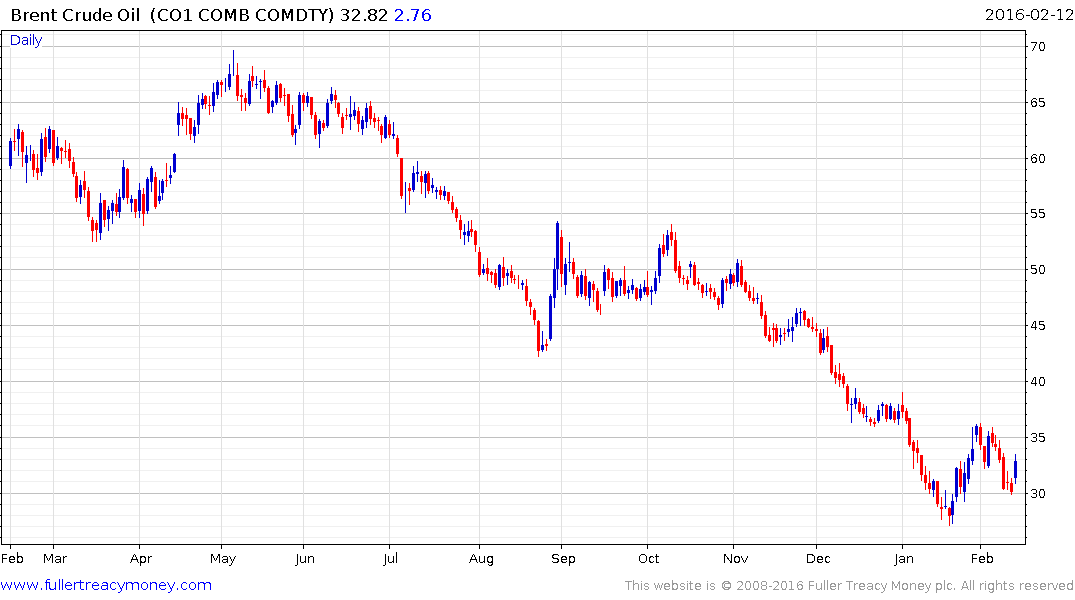
Task: Click the 'Daily' interval label
Action: (26, 40)
